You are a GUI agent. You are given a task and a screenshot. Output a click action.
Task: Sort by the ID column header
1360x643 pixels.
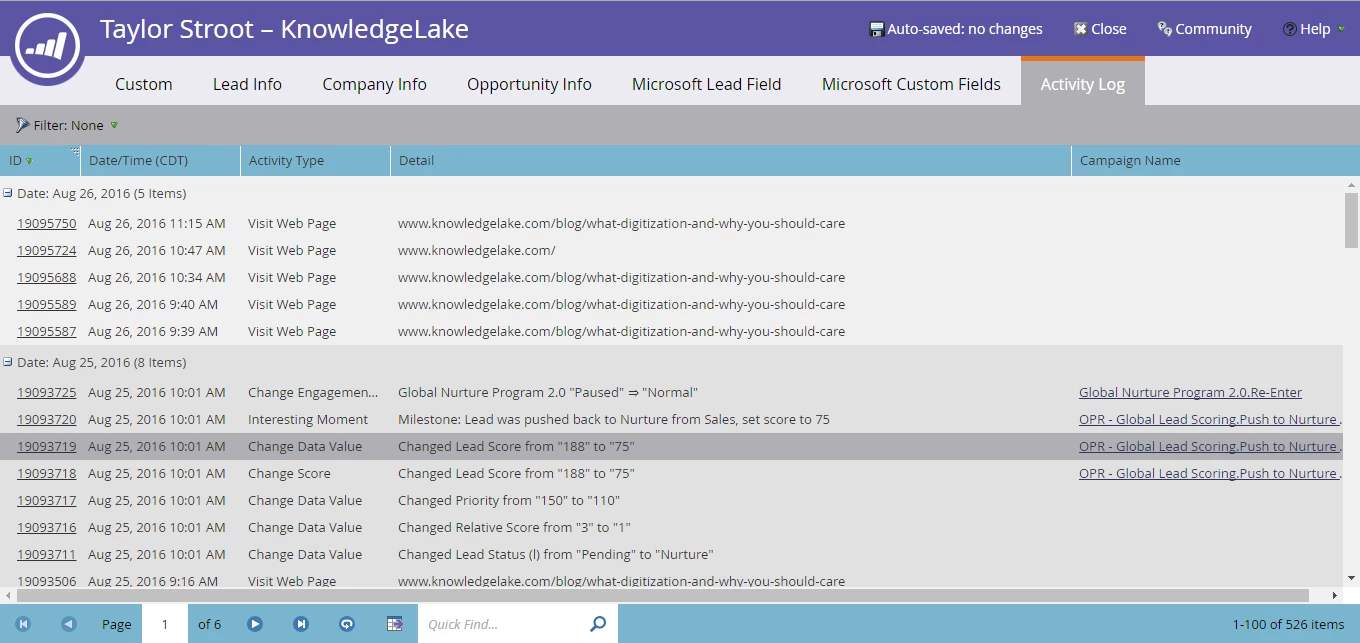40,160
